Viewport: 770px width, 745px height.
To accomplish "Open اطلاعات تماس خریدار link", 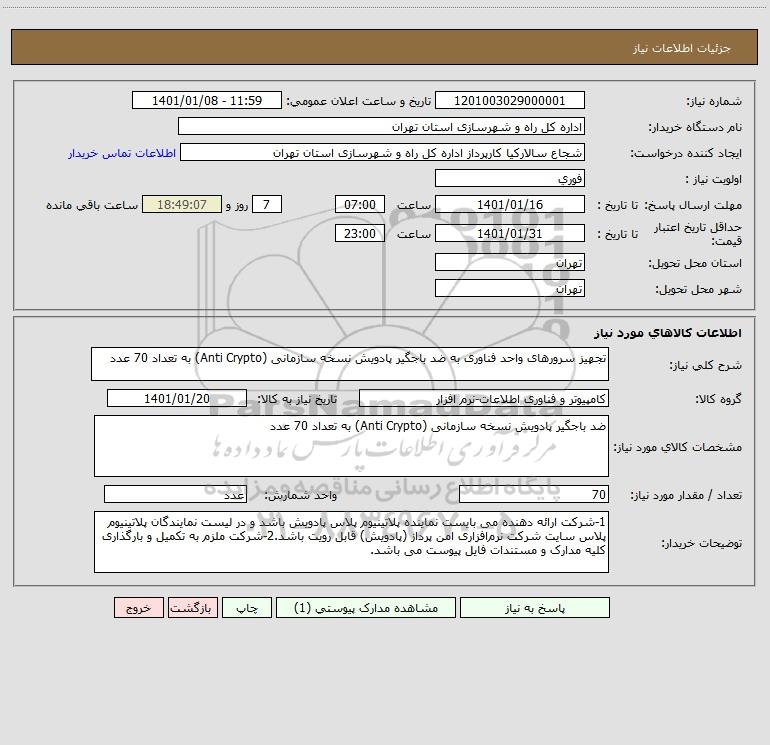I will click(x=122, y=153).
